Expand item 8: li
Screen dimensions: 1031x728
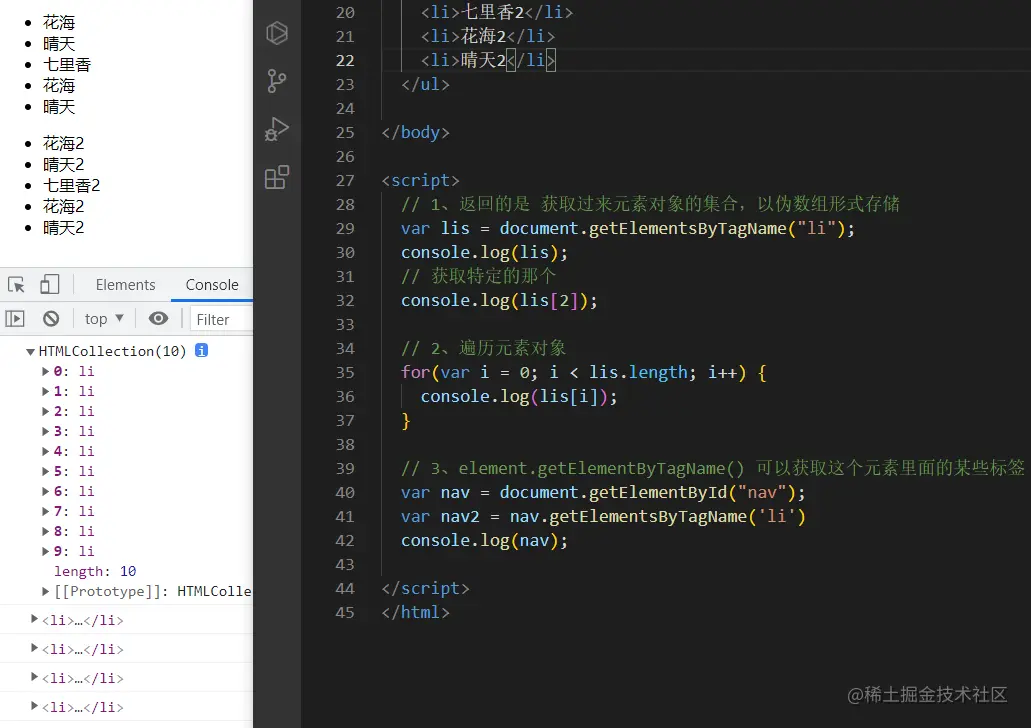pos(45,531)
